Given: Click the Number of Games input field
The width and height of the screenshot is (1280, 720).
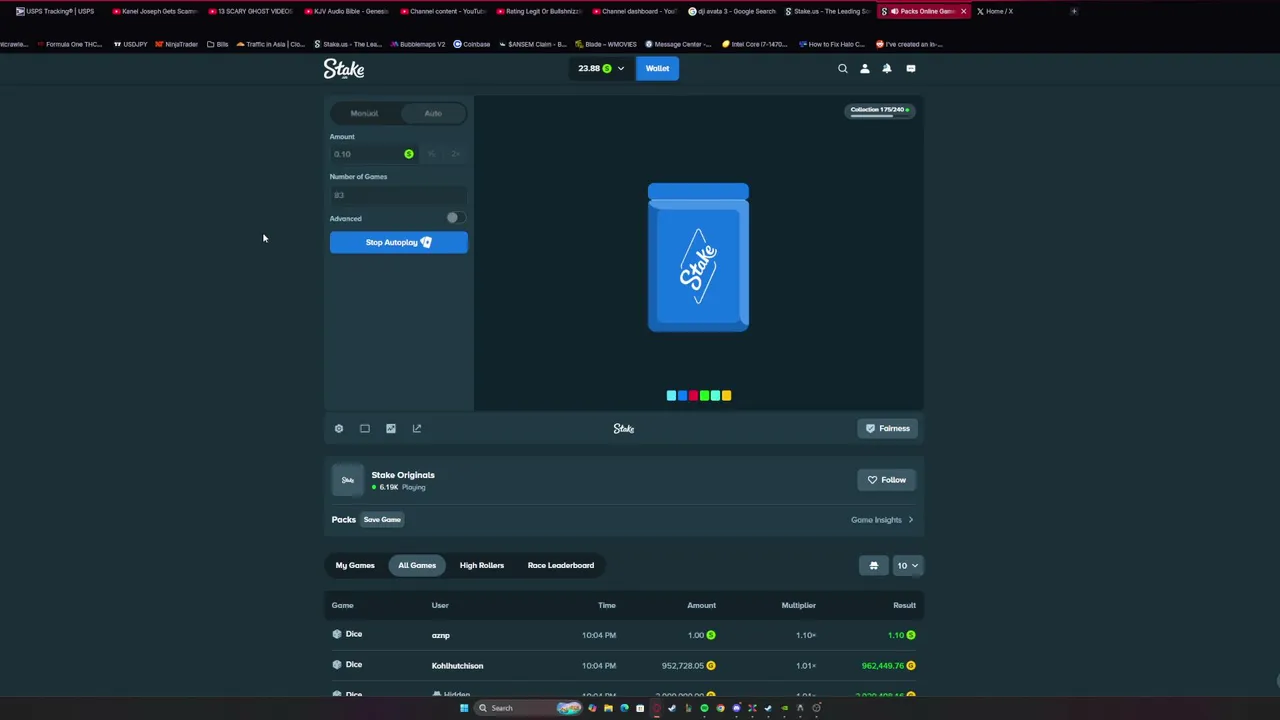Looking at the screenshot, I should (x=398, y=195).
